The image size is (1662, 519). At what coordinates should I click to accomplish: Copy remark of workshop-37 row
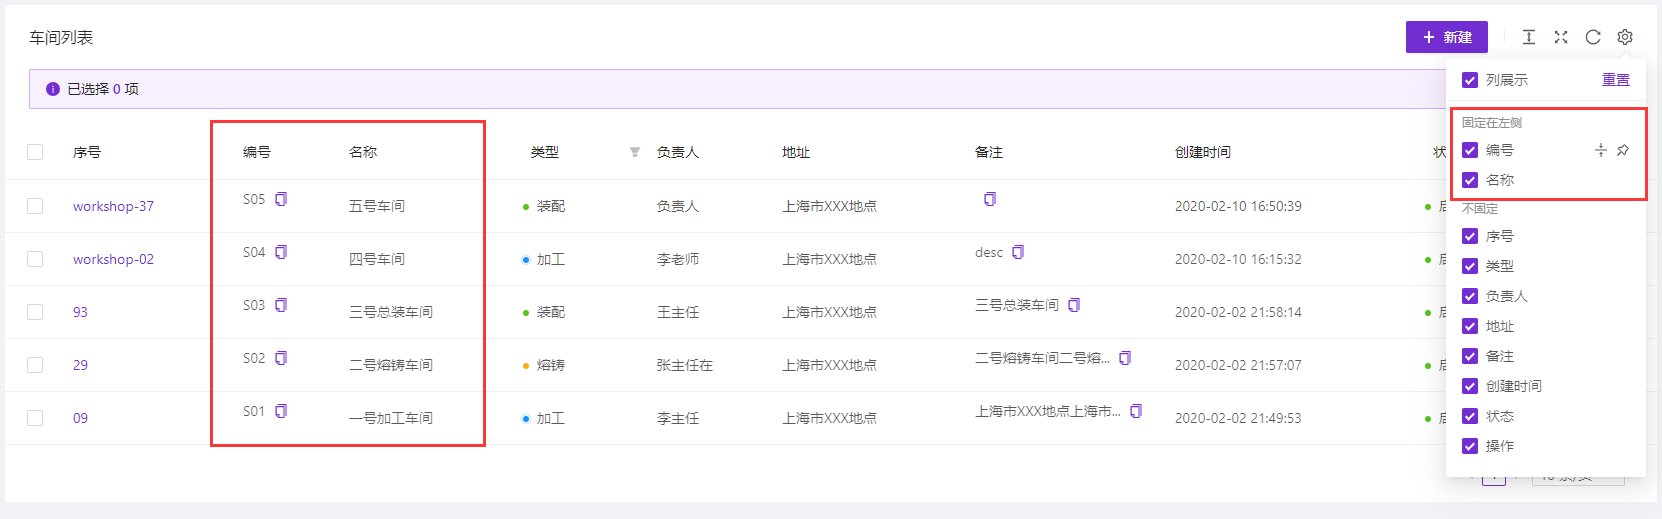990,199
